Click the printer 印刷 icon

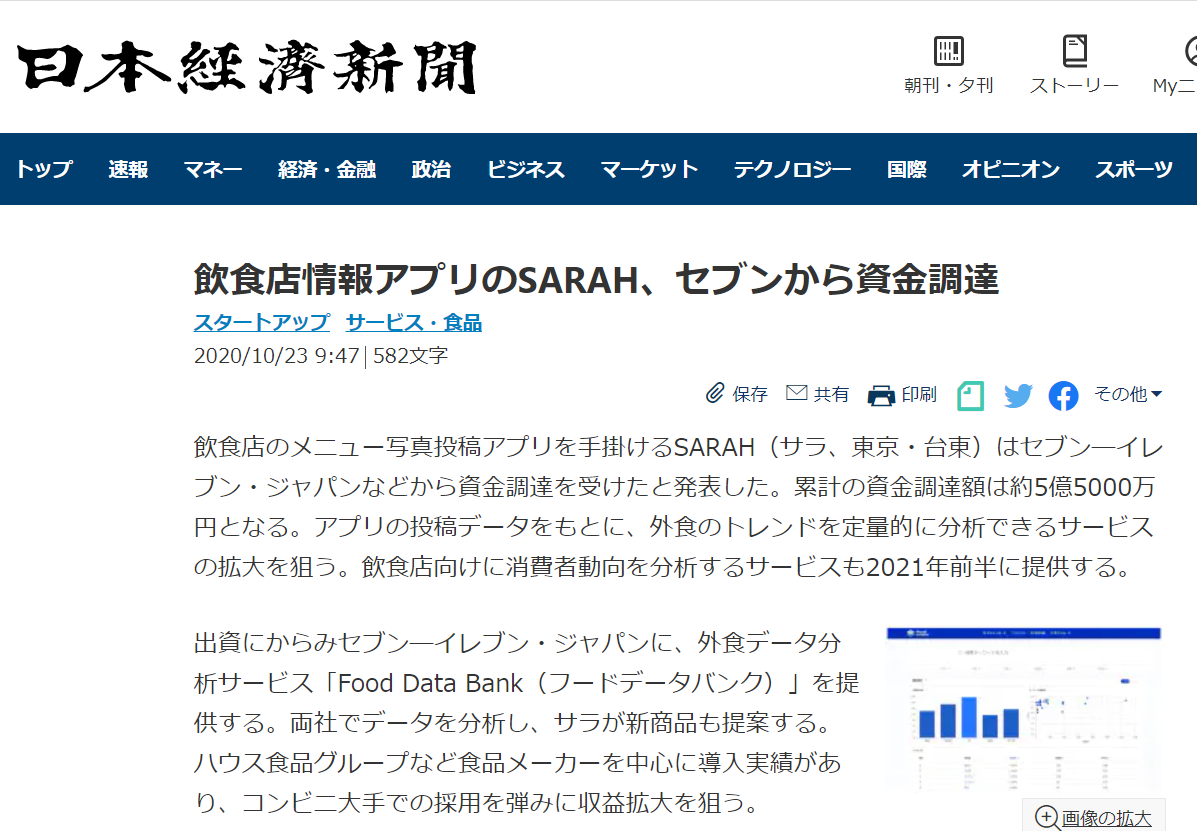[x=881, y=395]
